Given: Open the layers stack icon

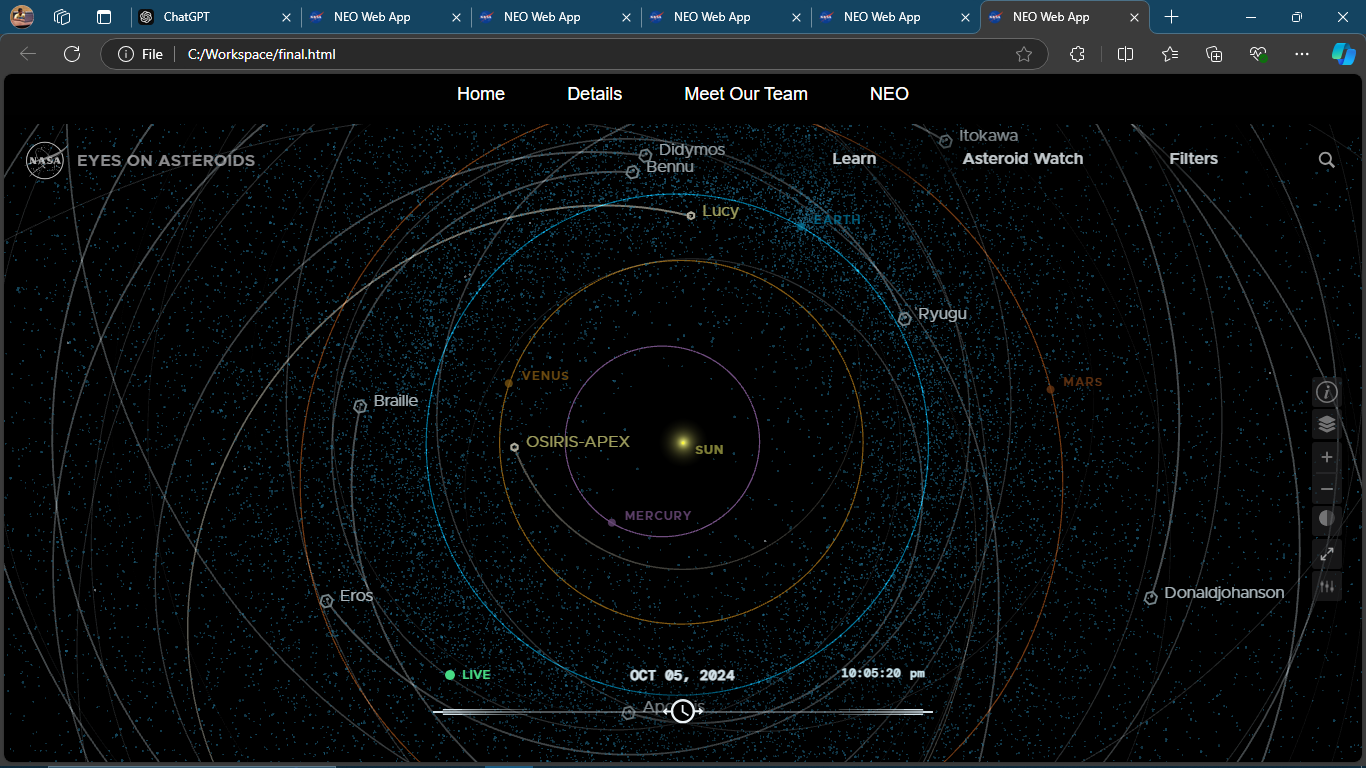Looking at the screenshot, I should click(x=1327, y=424).
